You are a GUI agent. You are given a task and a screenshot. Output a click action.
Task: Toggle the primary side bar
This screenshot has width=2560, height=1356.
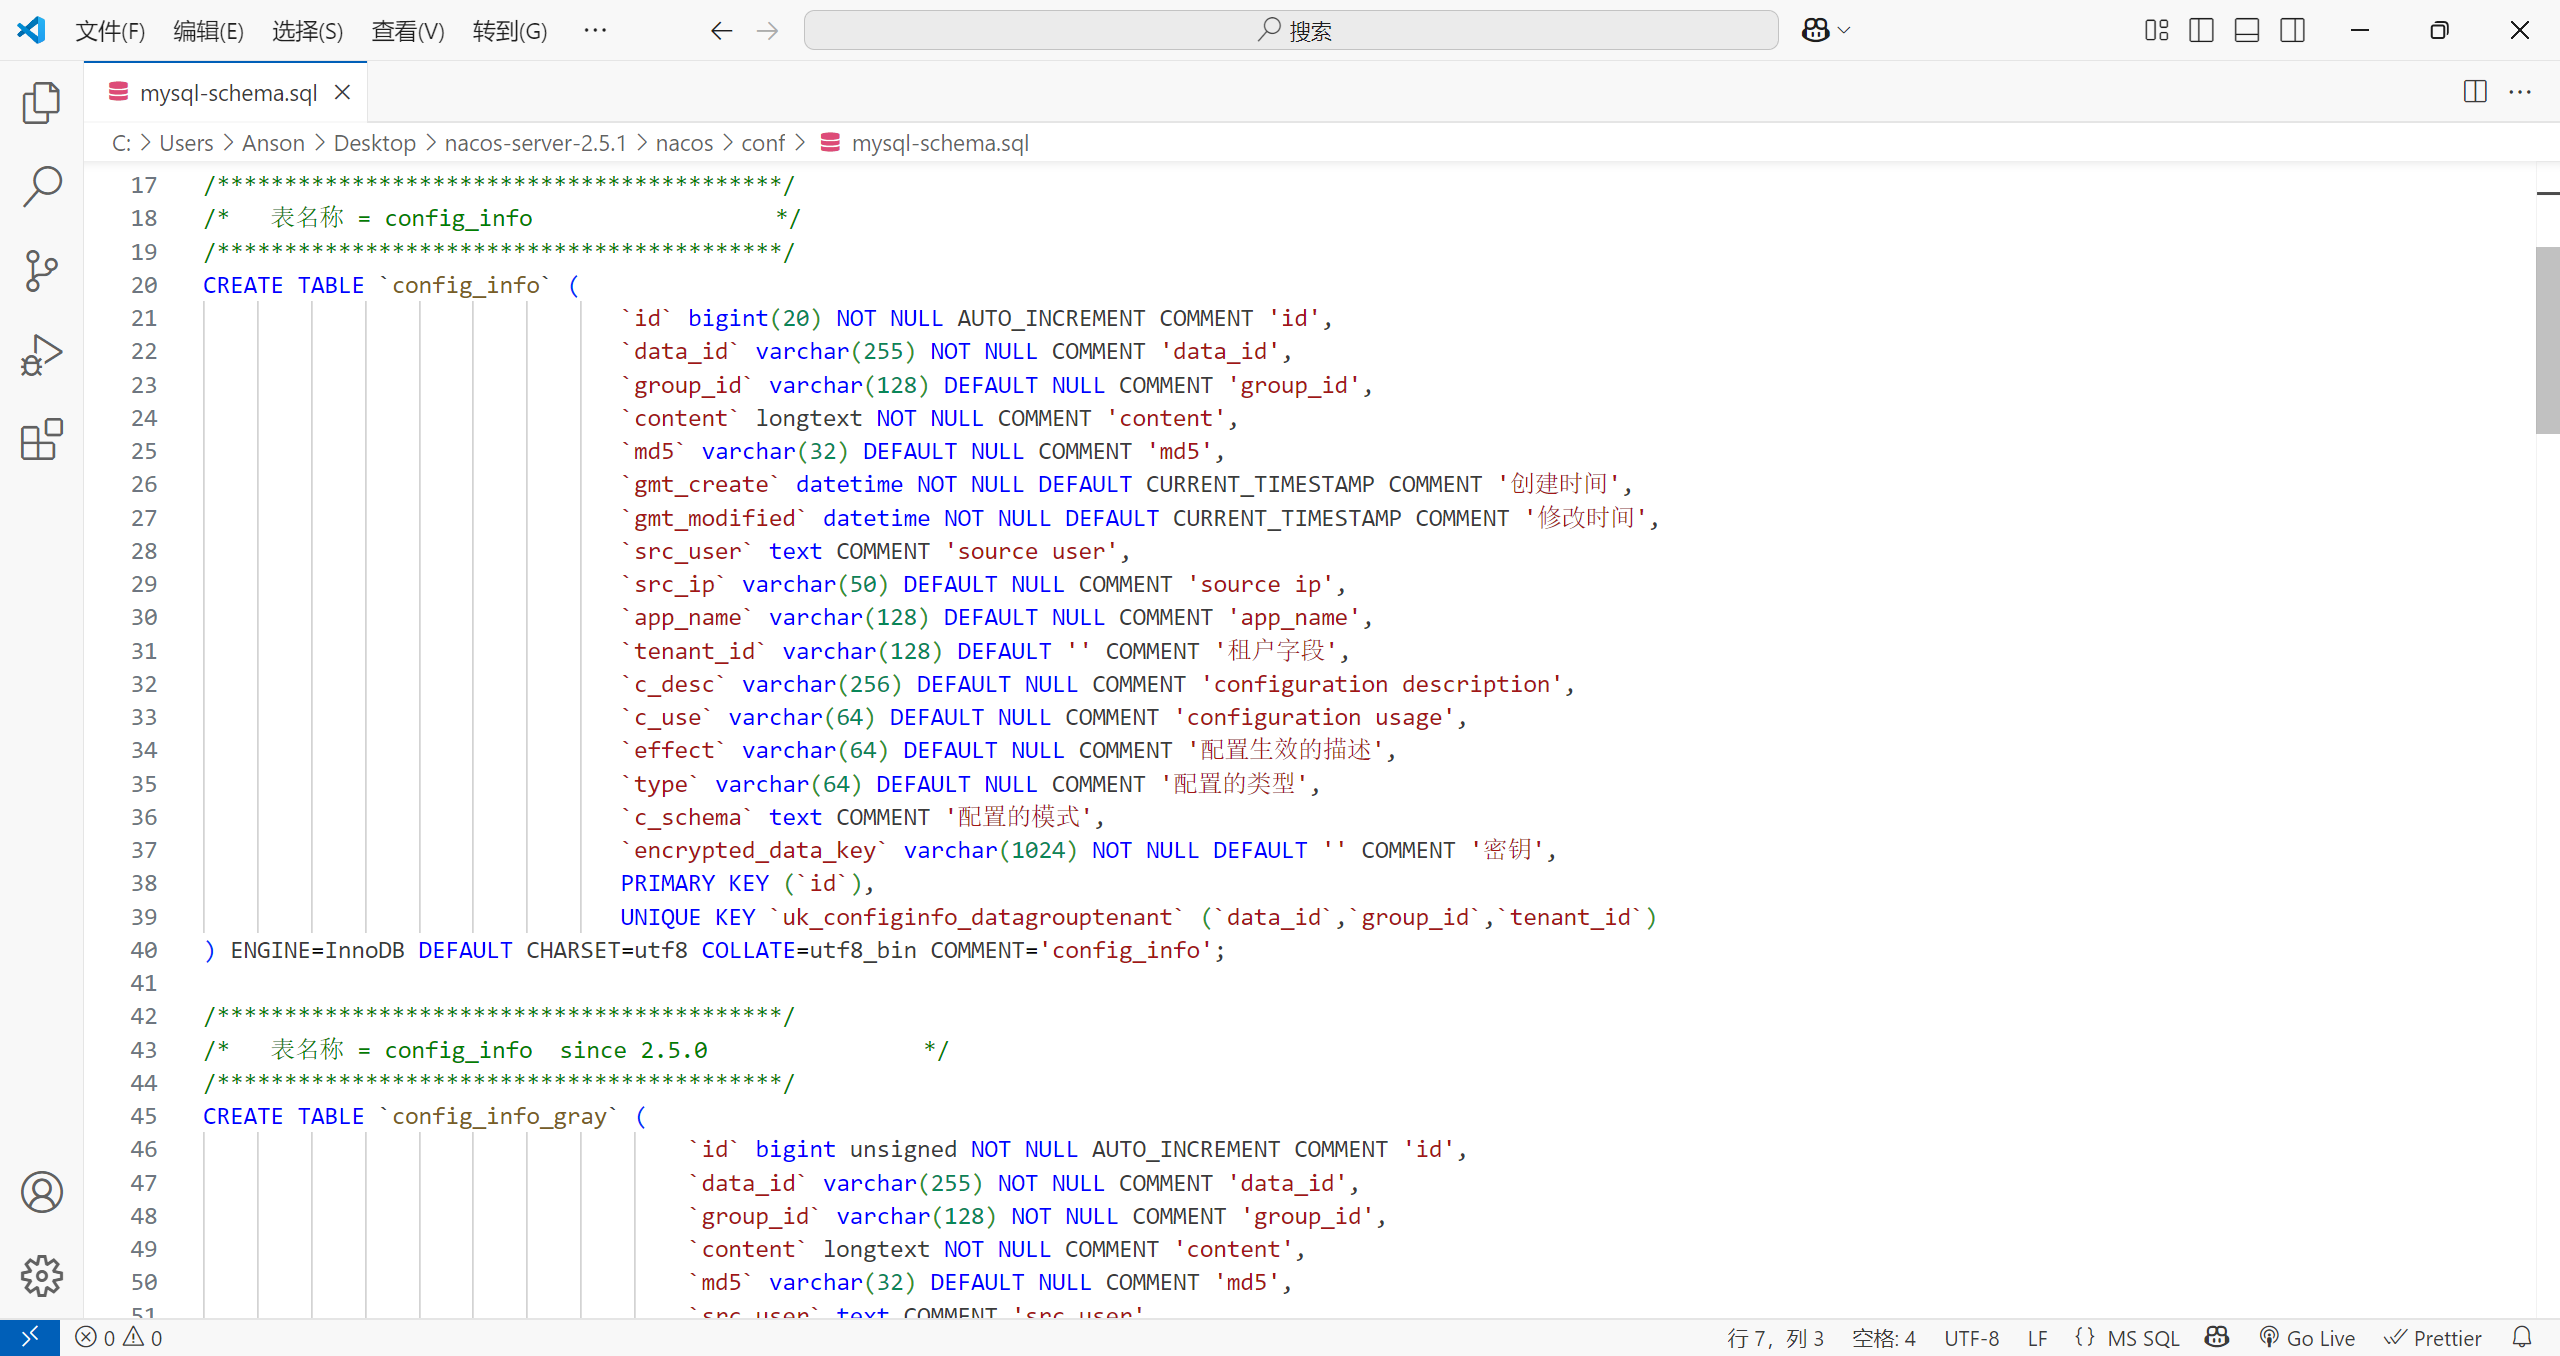pyautogui.click(x=2201, y=30)
